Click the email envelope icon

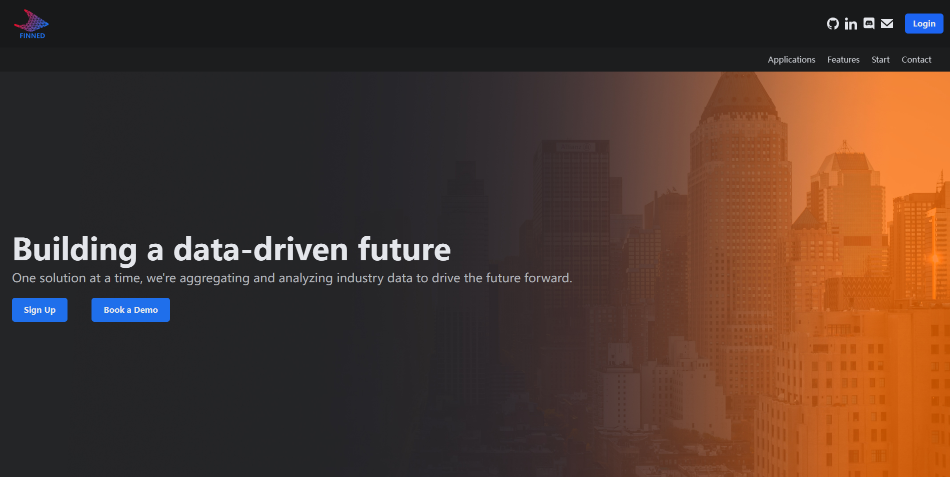tap(887, 24)
